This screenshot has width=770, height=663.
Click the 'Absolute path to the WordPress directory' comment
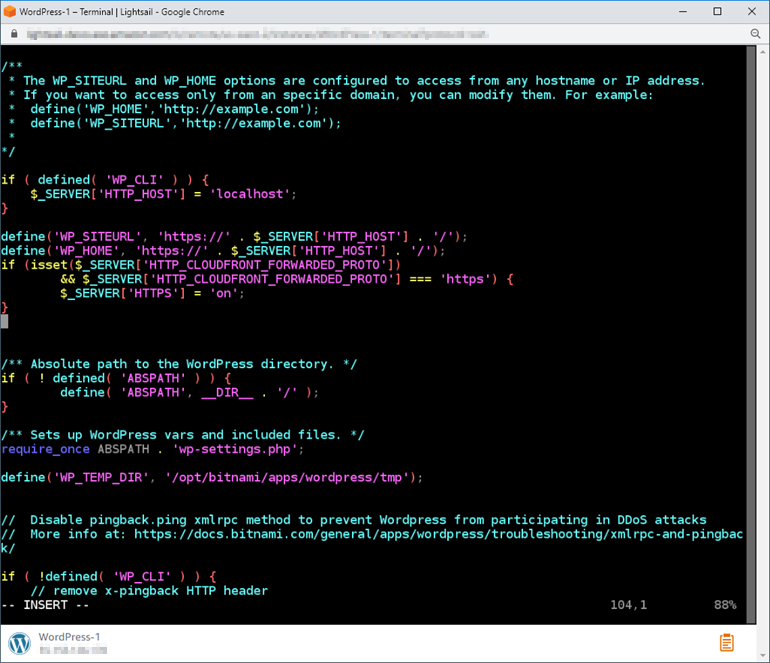[179, 364]
